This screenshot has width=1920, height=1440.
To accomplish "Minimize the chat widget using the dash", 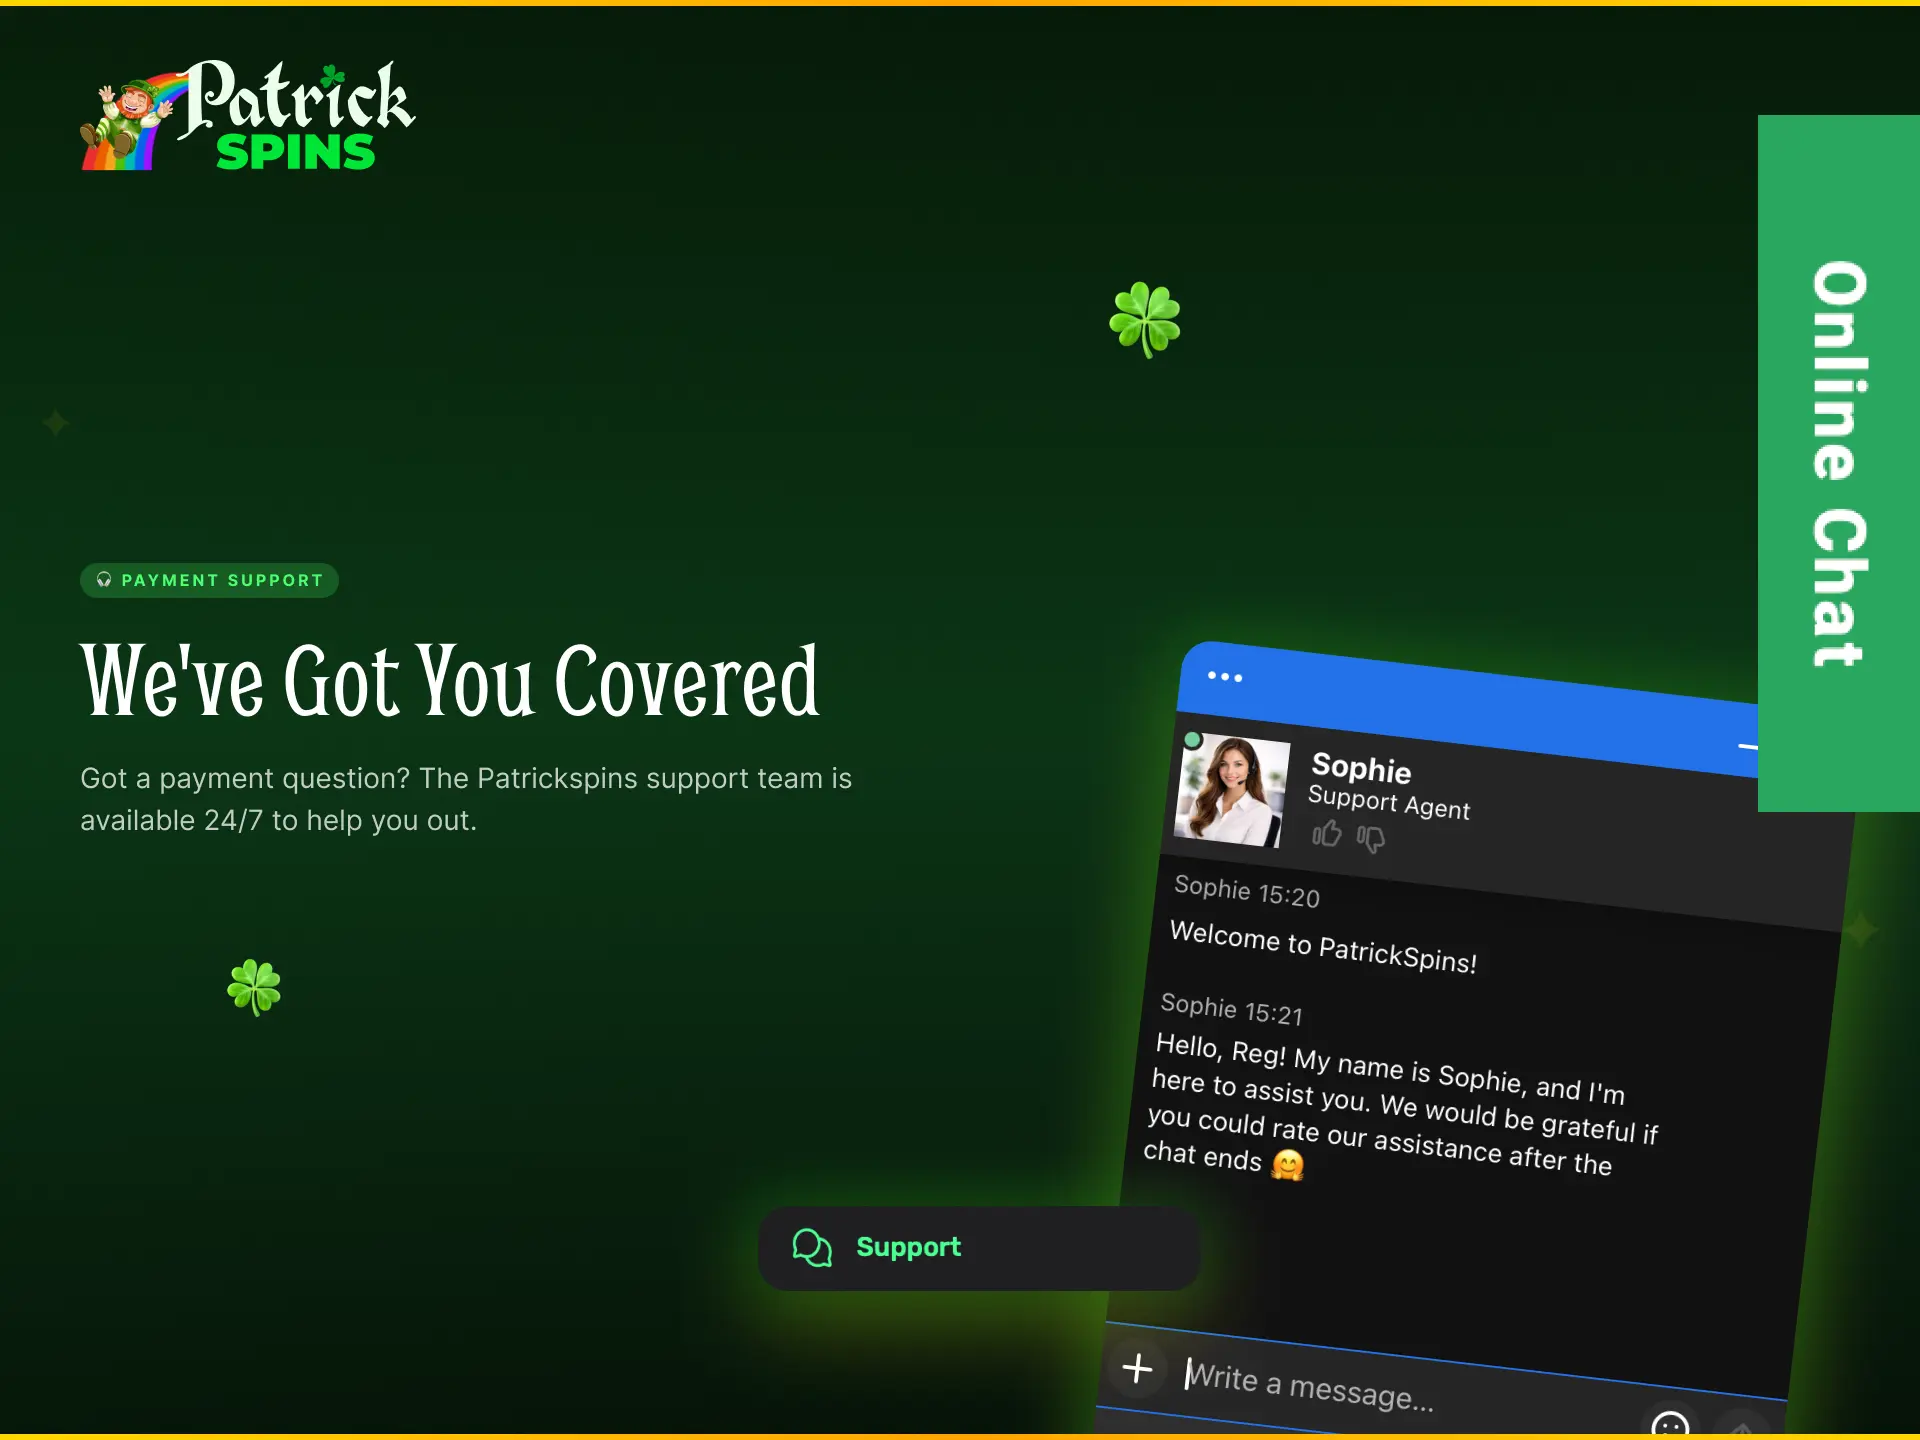I will tap(1748, 746).
